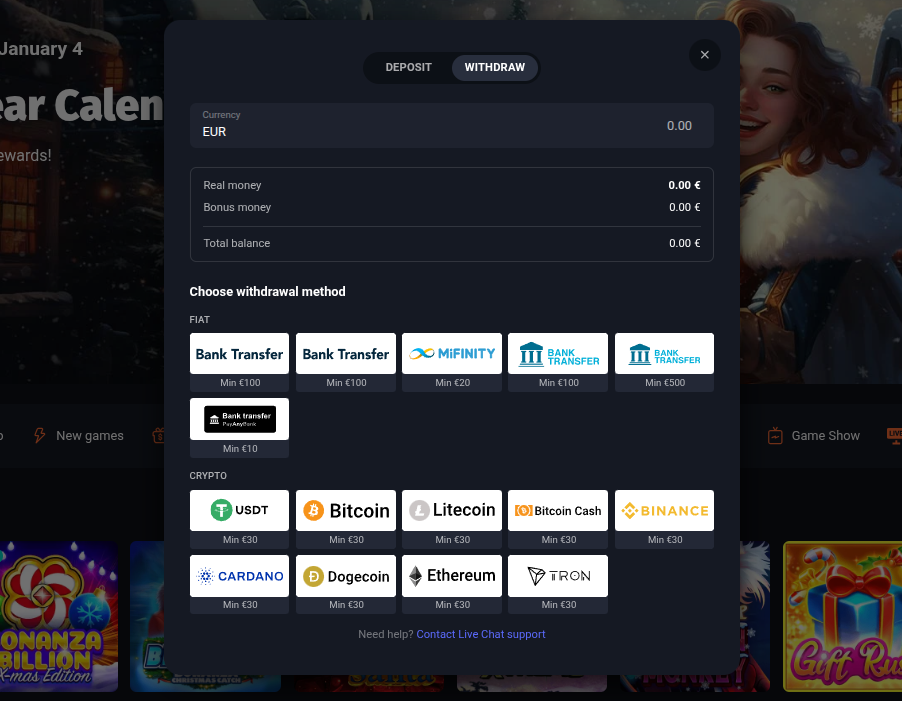Select USDT Tether withdrawal method

pyautogui.click(x=239, y=511)
